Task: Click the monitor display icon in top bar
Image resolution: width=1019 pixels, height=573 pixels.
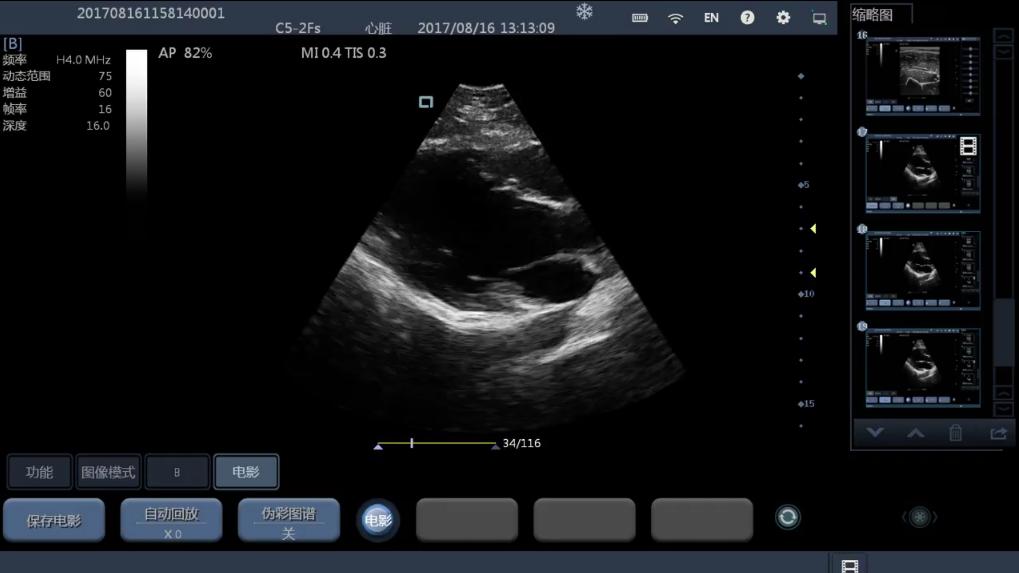Action: (x=819, y=18)
